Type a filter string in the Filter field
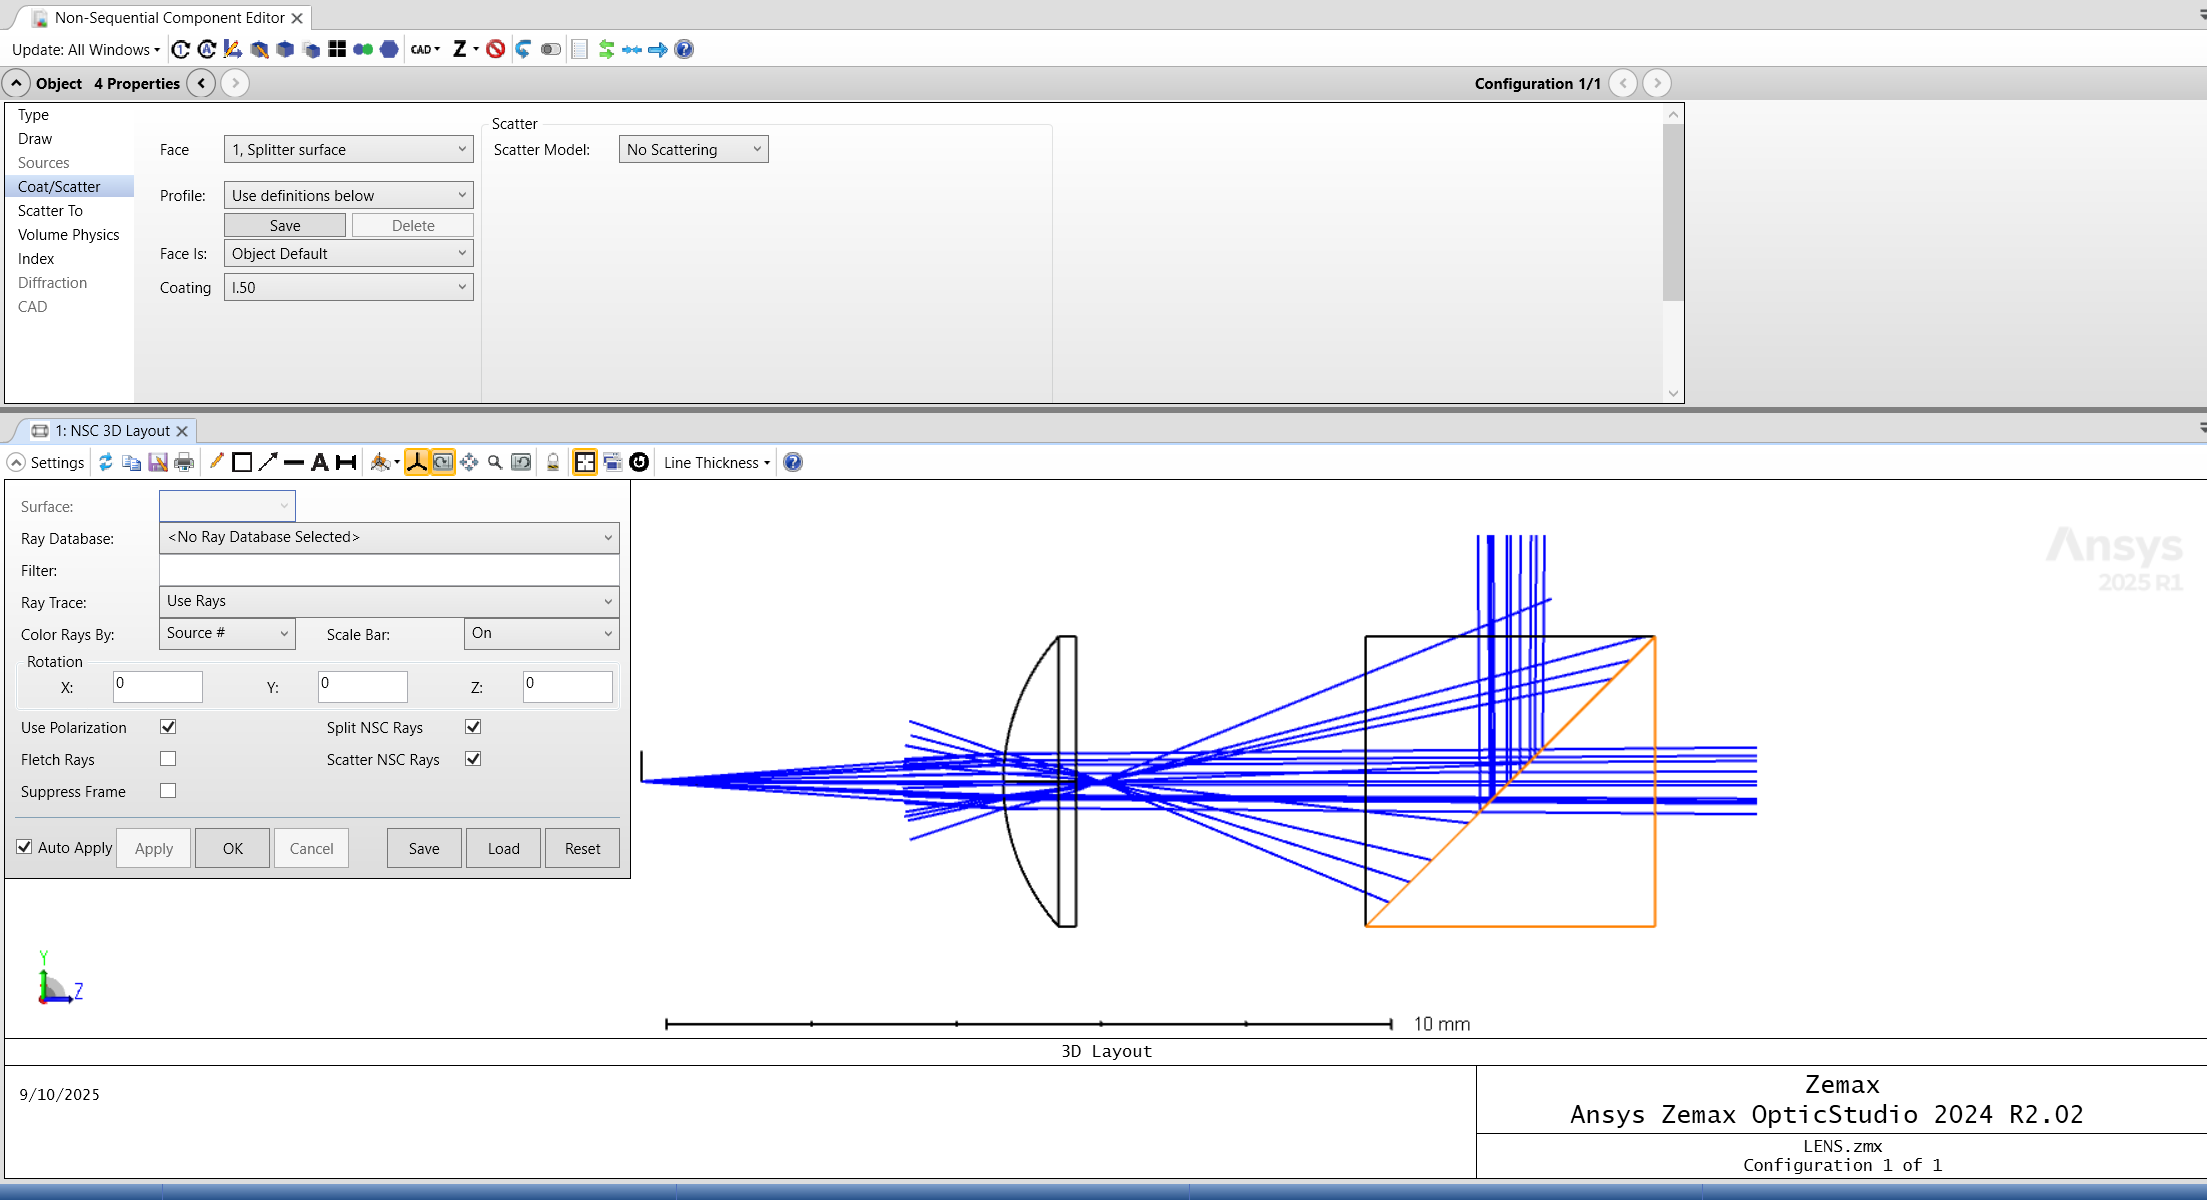2207x1200 pixels. (x=388, y=569)
